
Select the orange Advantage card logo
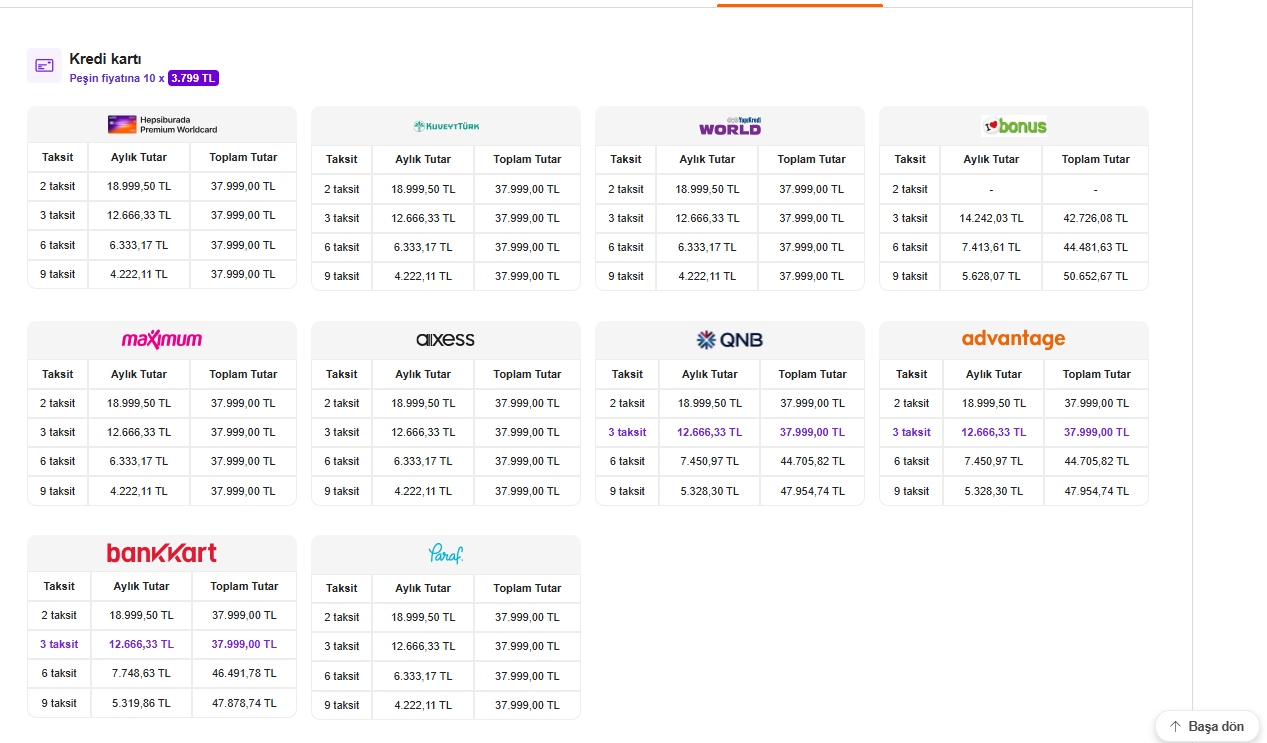(1014, 339)
